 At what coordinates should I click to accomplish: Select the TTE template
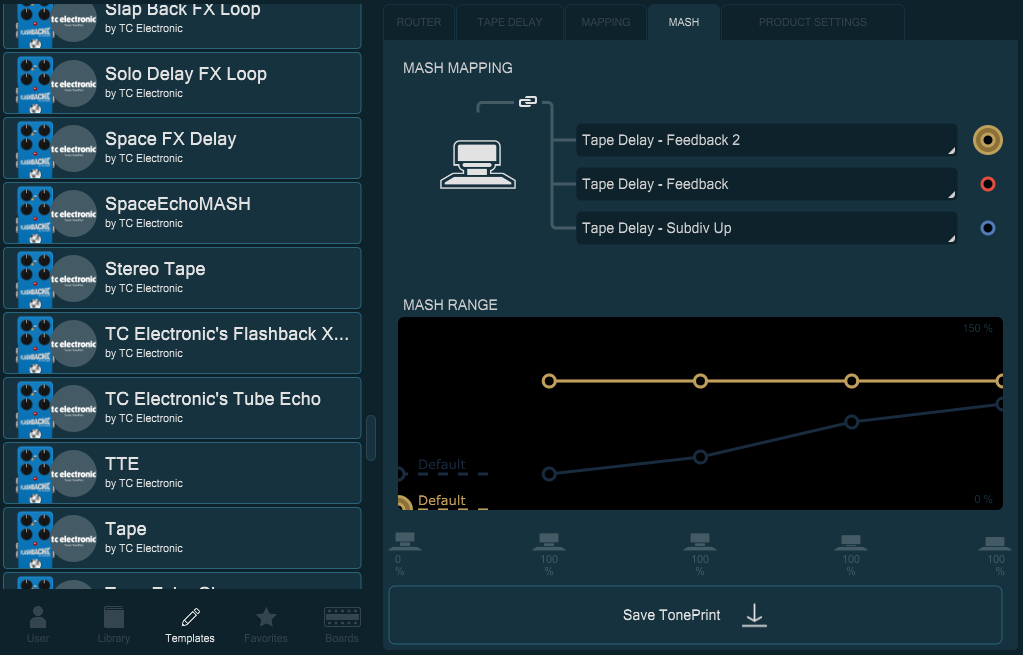[x=182, y=473]
